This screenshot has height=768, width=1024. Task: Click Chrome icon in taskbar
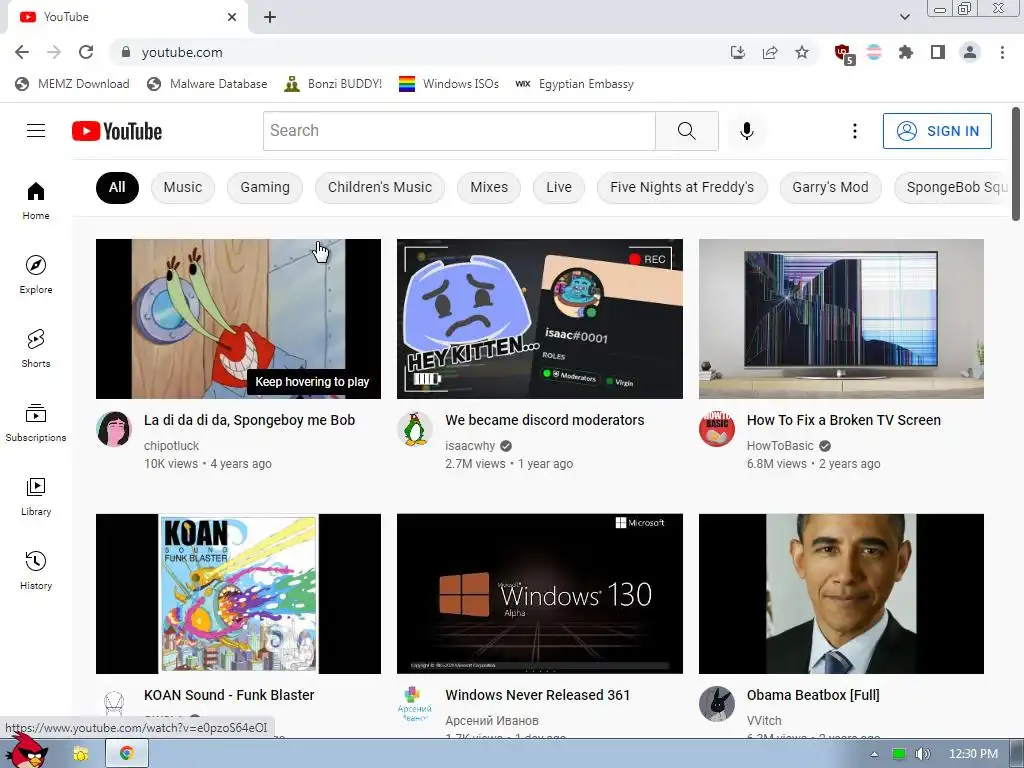pos(127,754)
